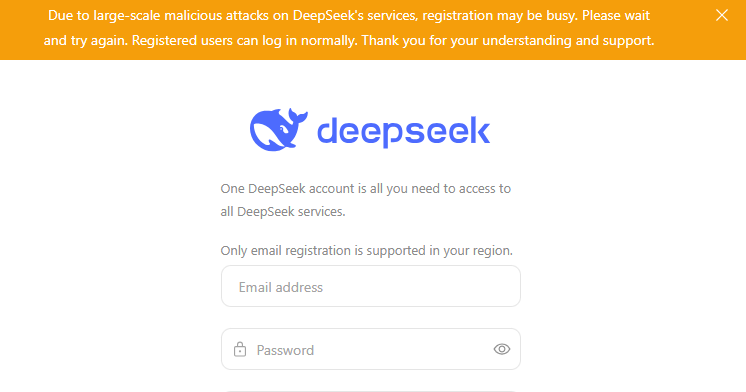Image resolution: width=746 pixels, height=392 pixels.
Task: Click the "One DeepSeek account is all you need" text
Action: (x=365, y=189)
